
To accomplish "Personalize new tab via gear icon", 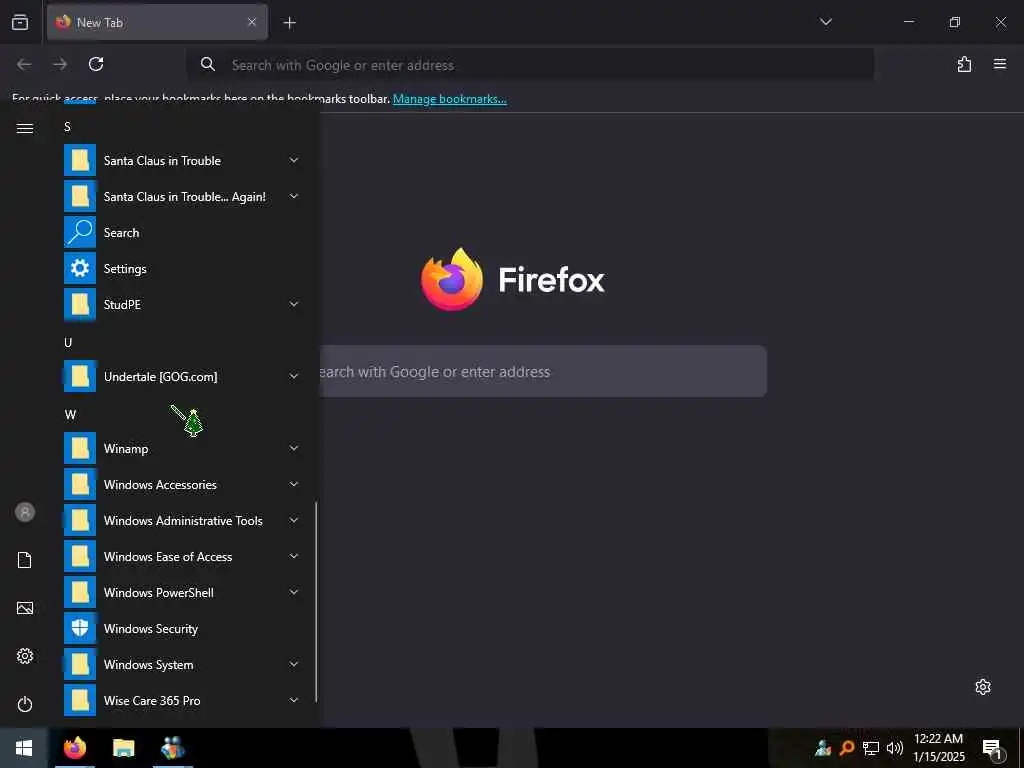I will (983, 687).
